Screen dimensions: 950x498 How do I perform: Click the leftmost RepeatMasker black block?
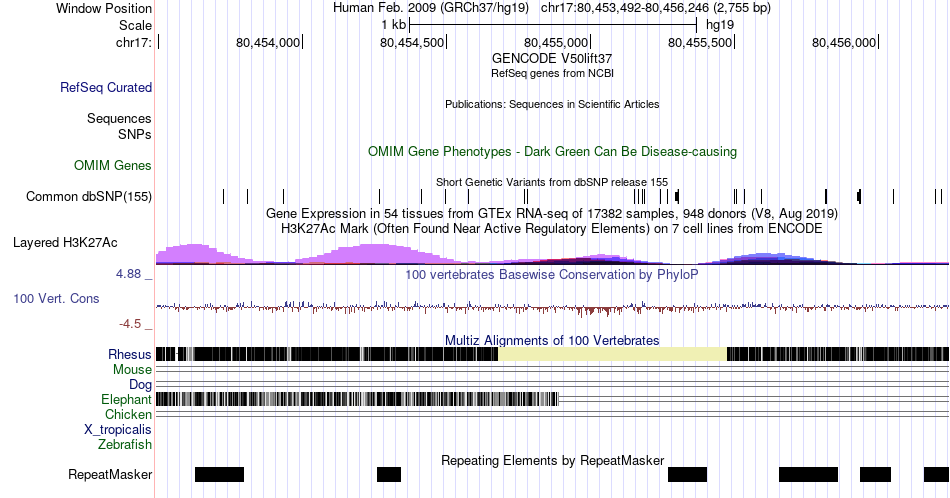point(219,474)
